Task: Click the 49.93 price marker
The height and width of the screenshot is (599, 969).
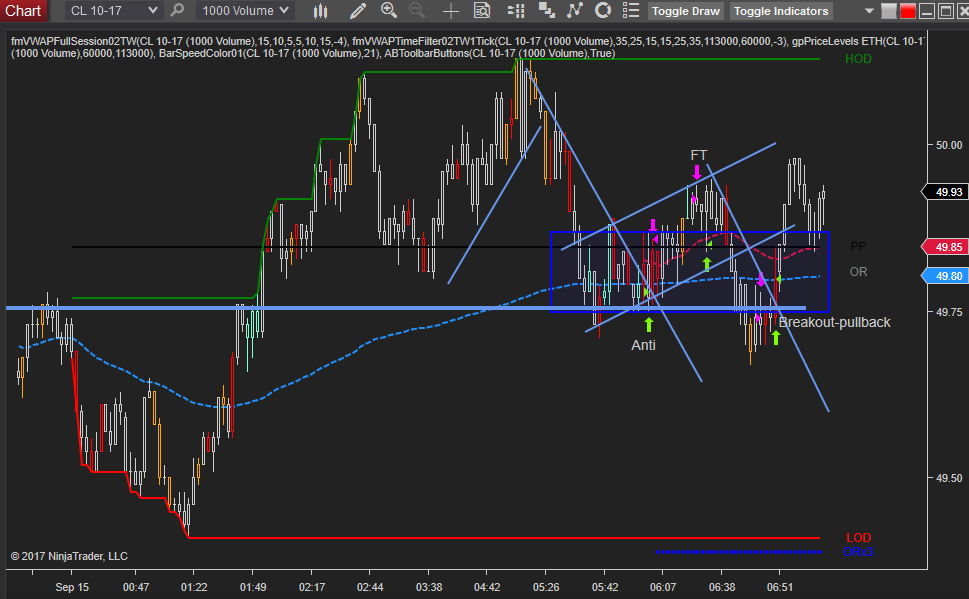Action: (x=945, y=192)
